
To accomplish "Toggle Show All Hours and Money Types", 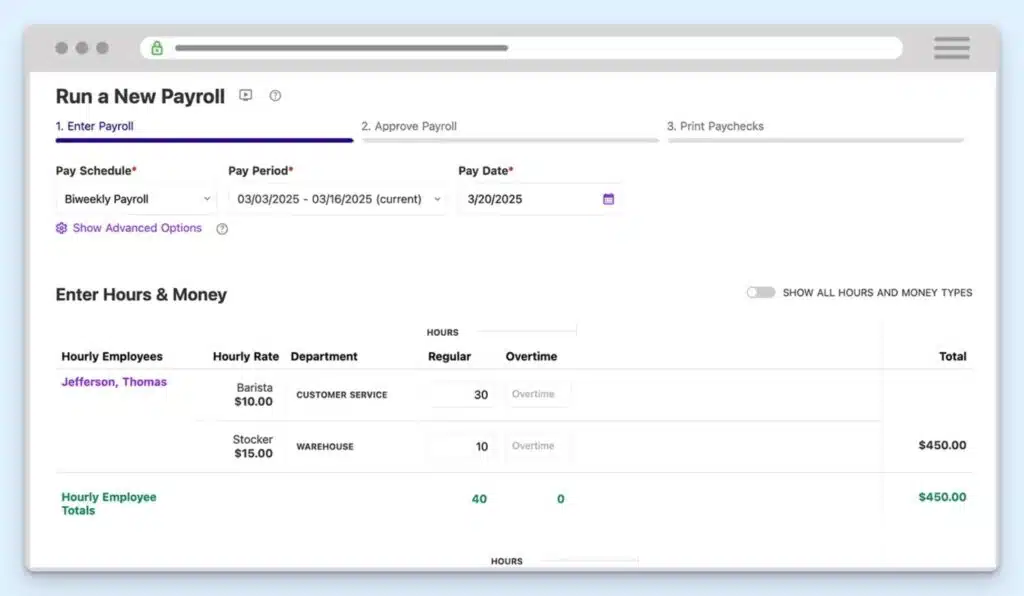I will click(x=761, y=292).
